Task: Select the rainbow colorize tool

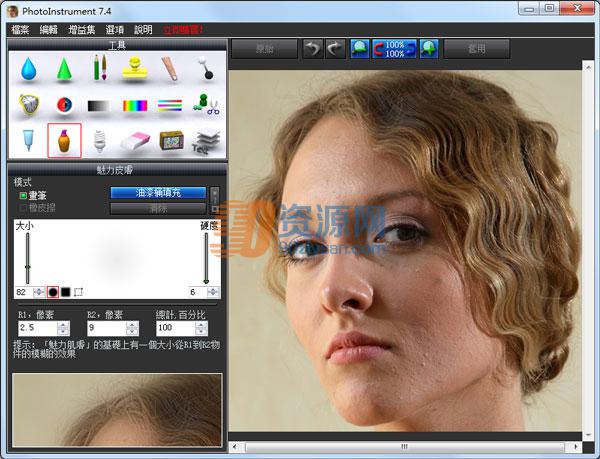Action: [x=135, y=106]
